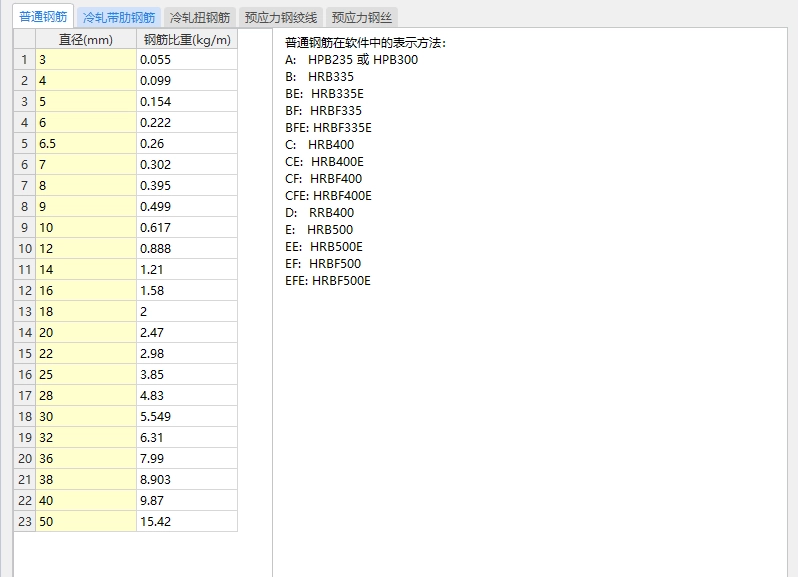Image resolution: width=798 pixels, height=577 pixels.
Task: Open the 冷轧带肋钢筋 tab
Action: click(119, 18)
